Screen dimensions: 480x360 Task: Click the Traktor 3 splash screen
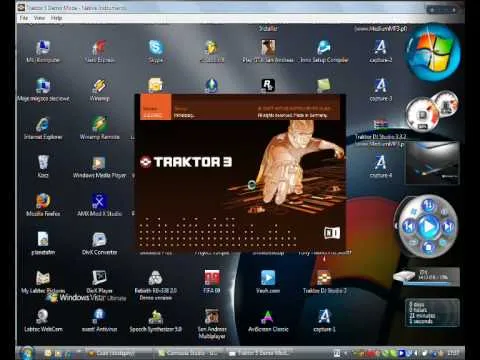(x=240, y=172)
